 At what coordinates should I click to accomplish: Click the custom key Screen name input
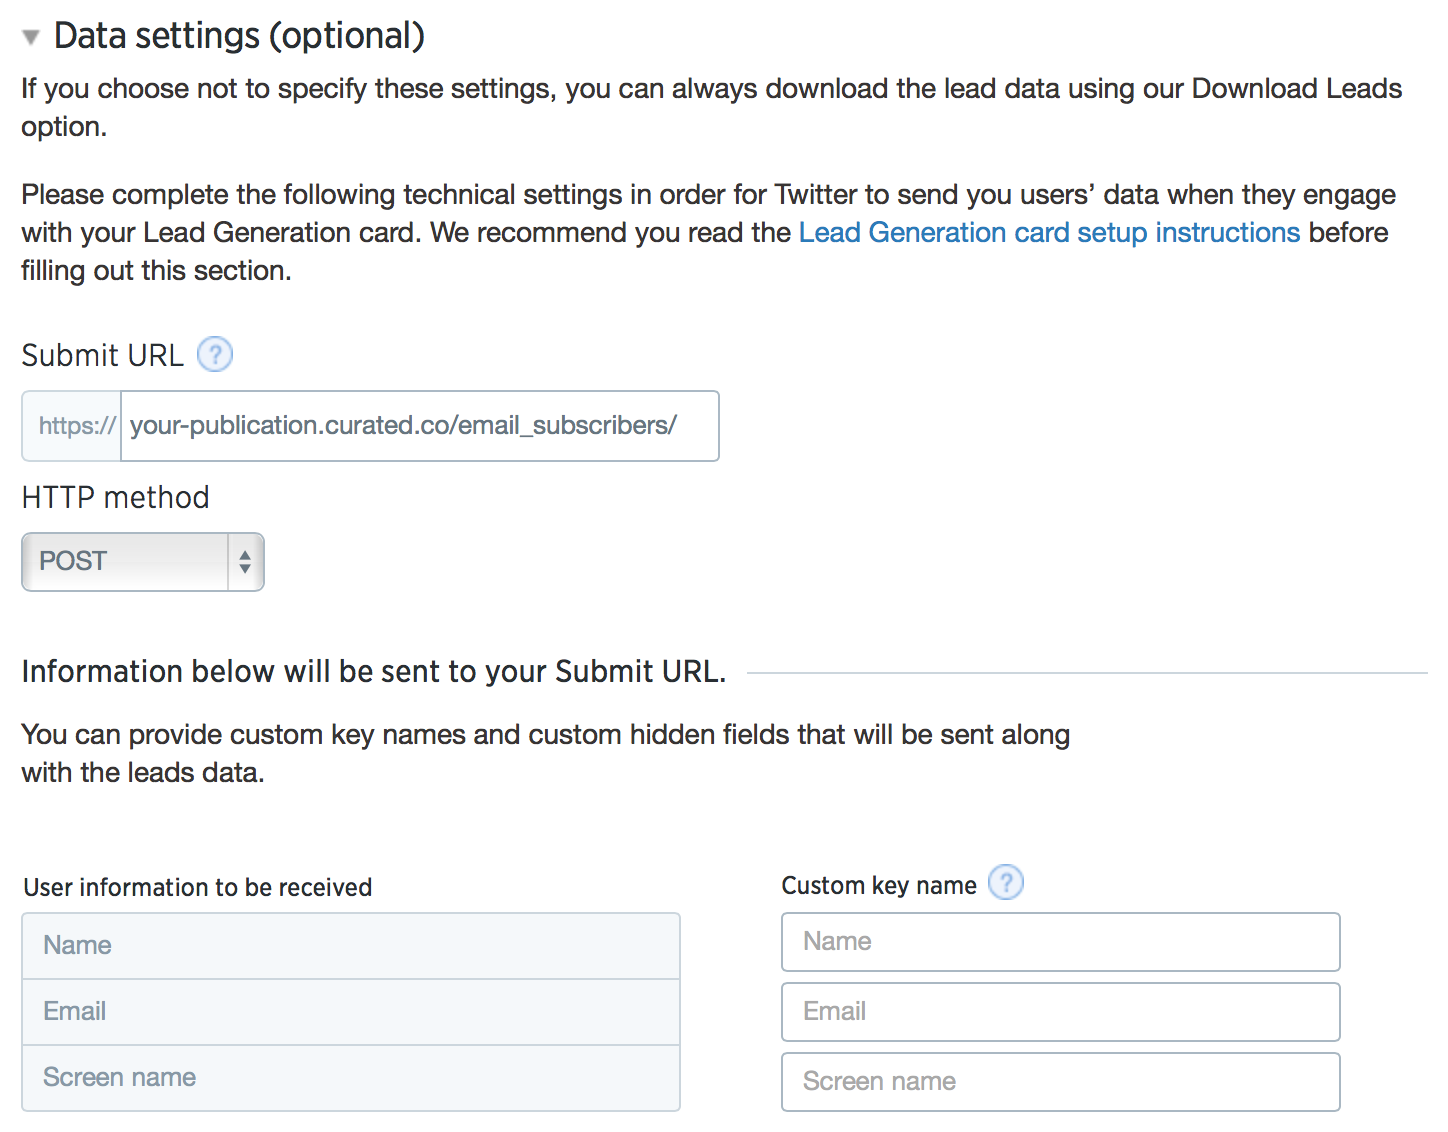click(1060, 1082)
